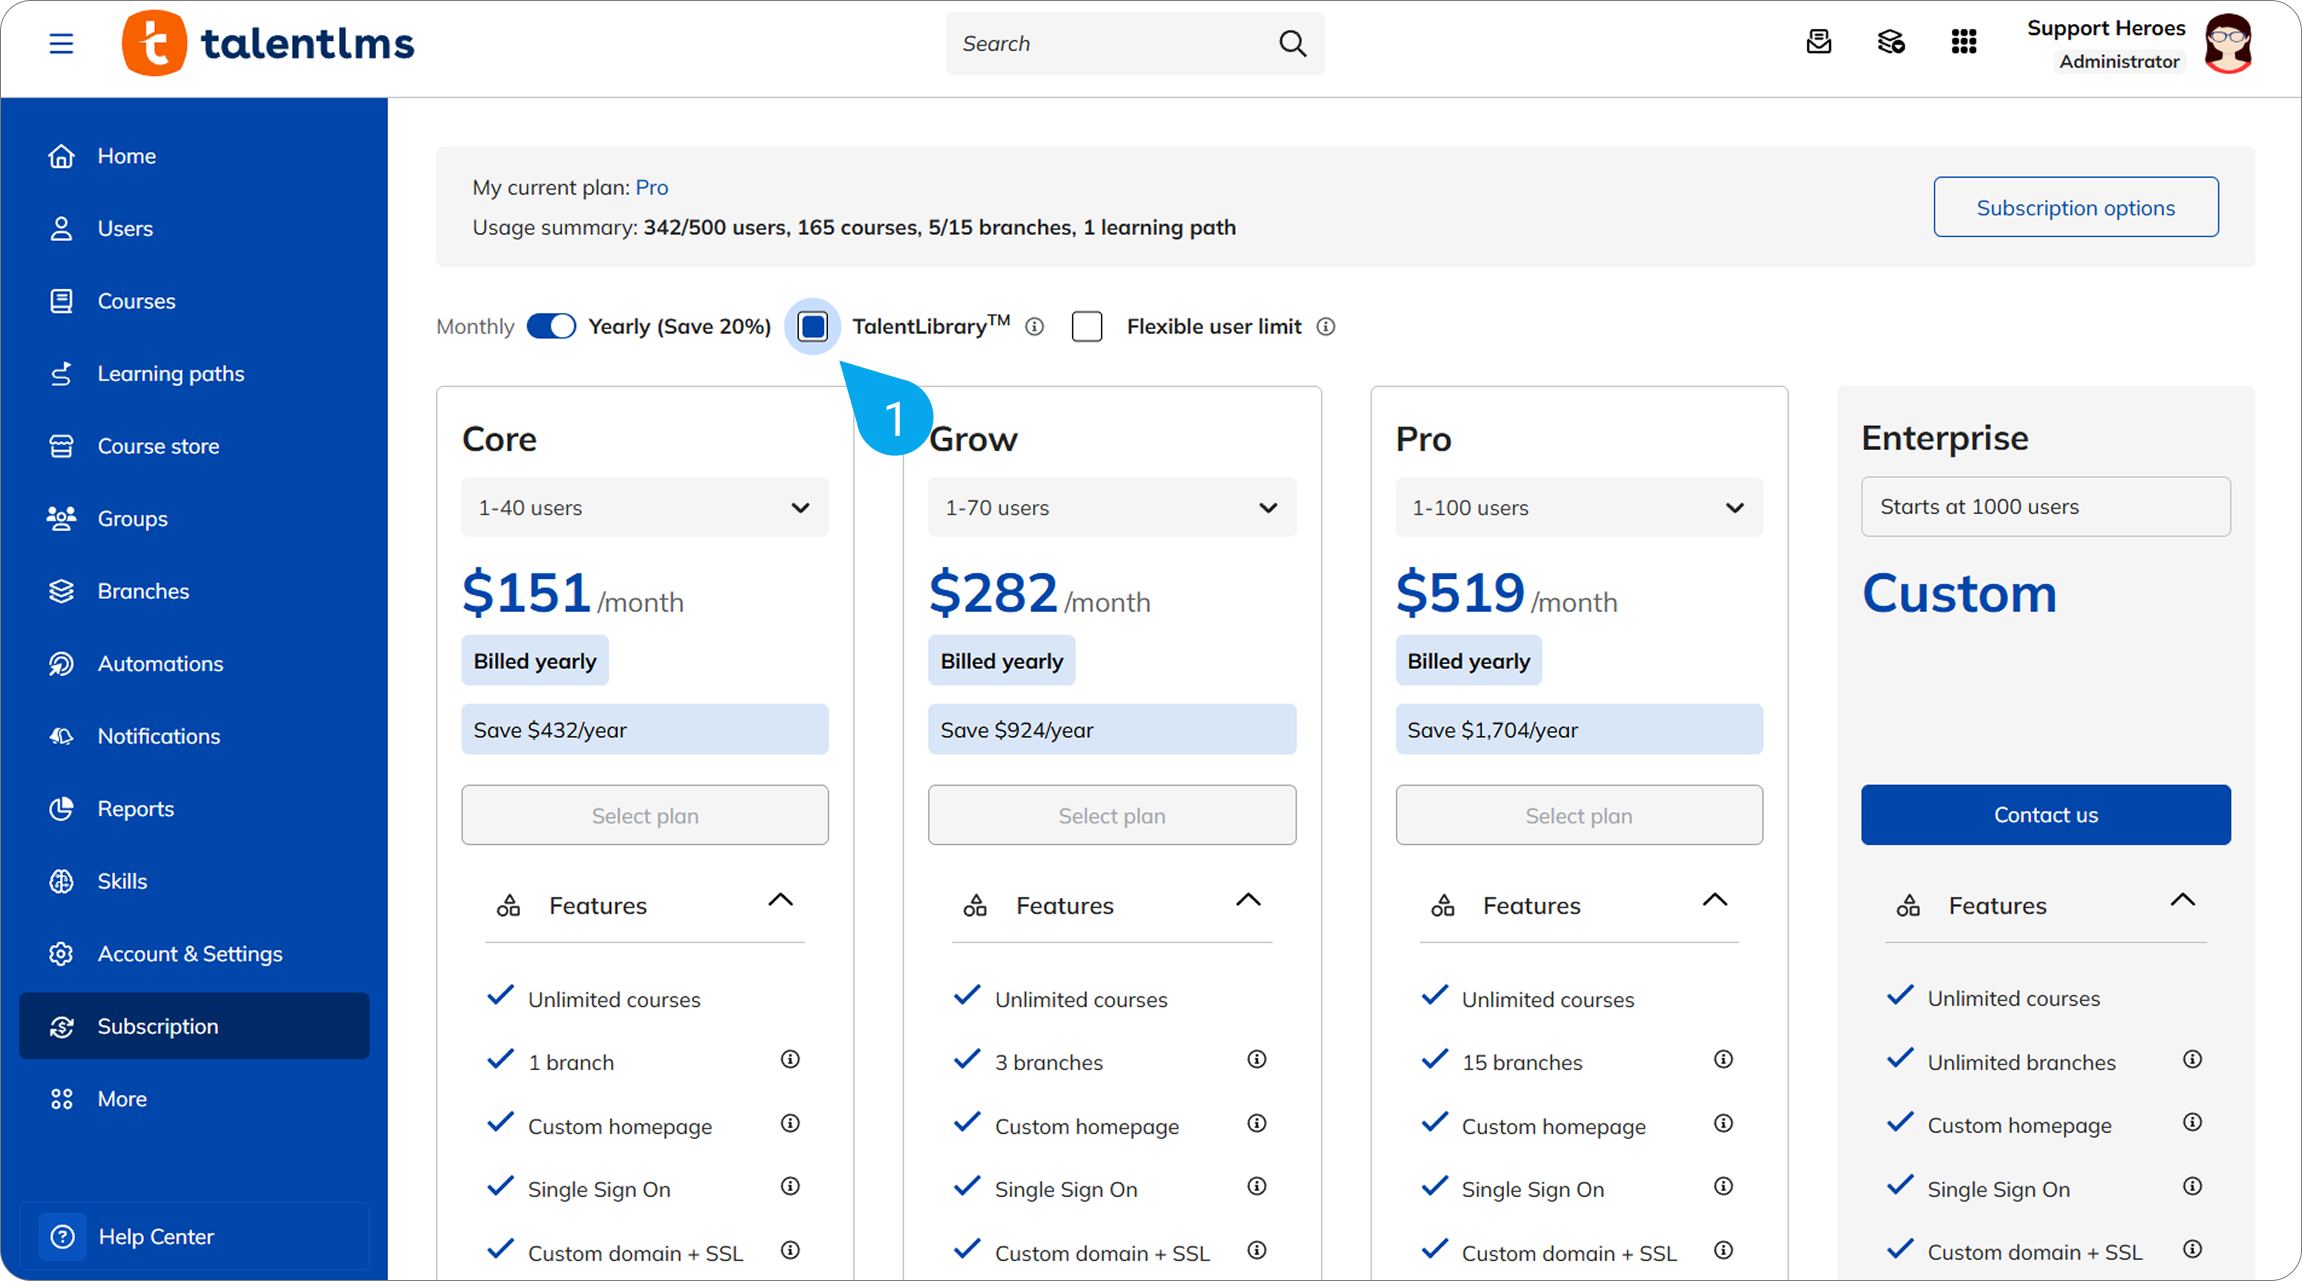Select Subscription in sidebar

pos(194,1026)
